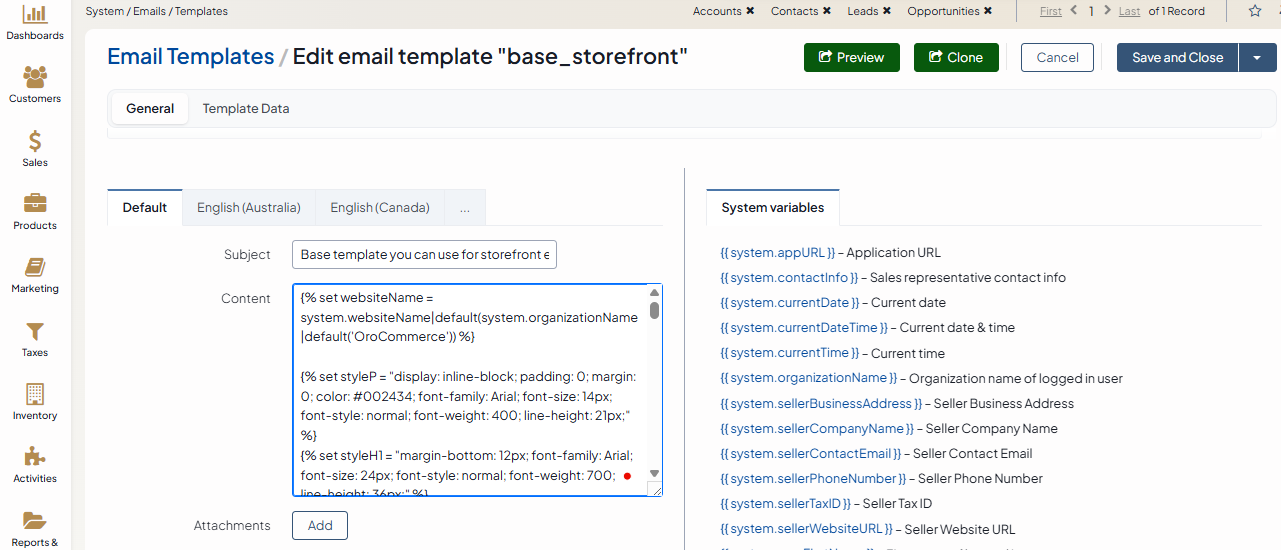The image size is (1281, 550).
Task: Remove the Accounts pinned shortcut
Action: pyautogui.click(x=750, y=11)
